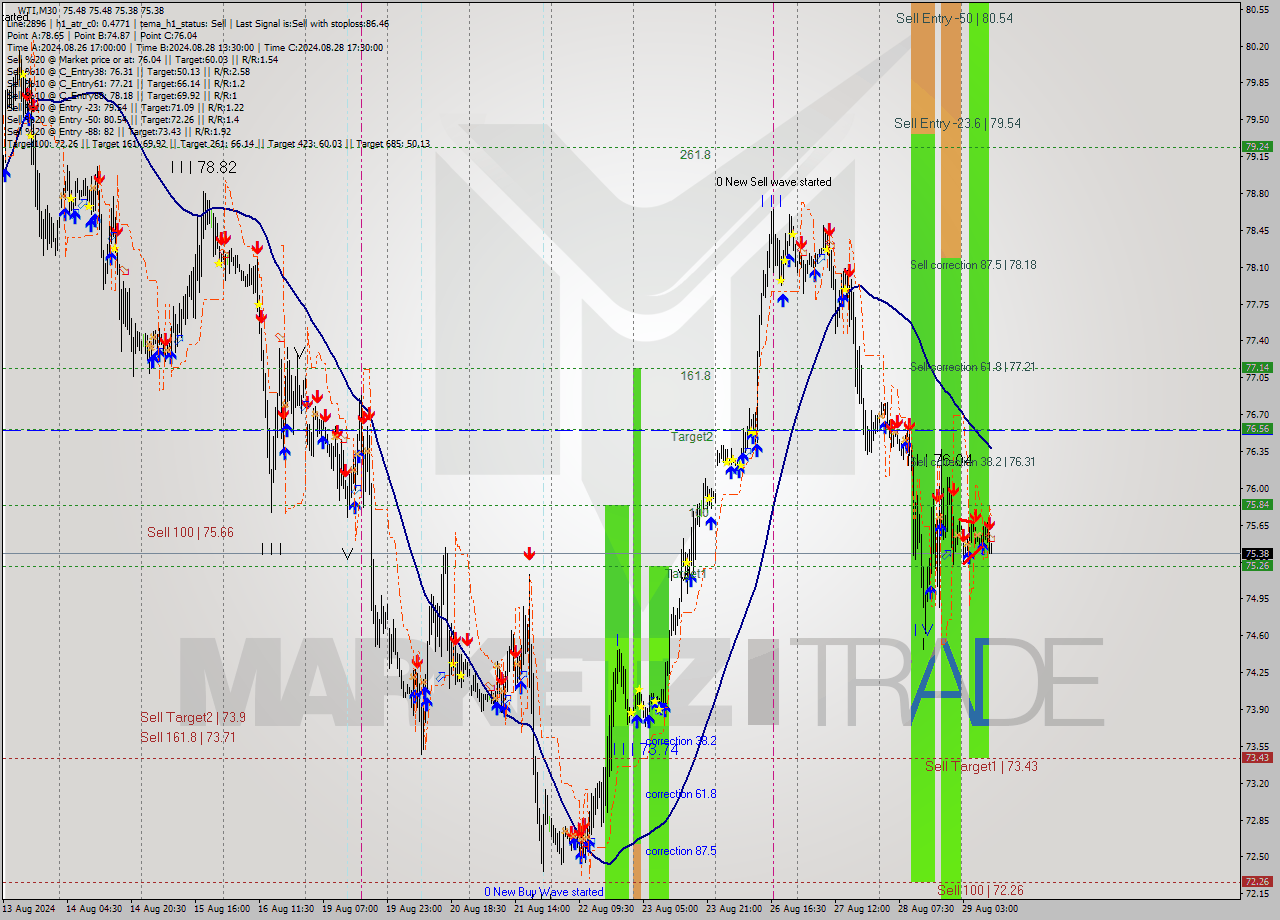Click the 'Sell 100 | 72.26' label
The width and height of the screenshot is (1280, 920).
tap(980, 890)
